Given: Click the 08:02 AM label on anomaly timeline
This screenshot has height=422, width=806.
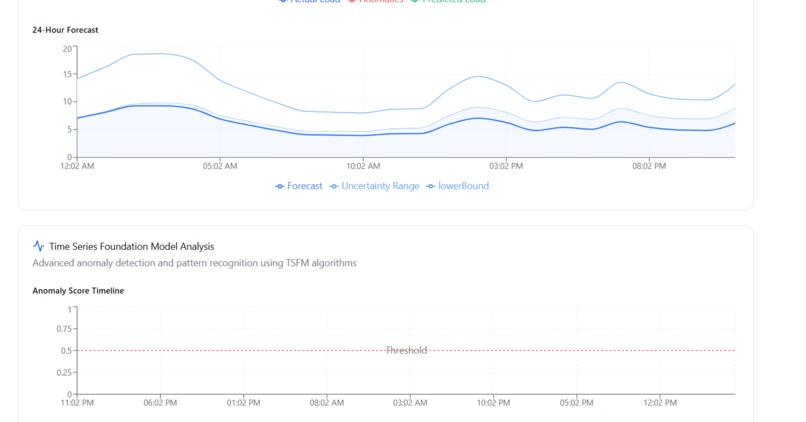Looking at the screenshot, I should click(327, 403).
